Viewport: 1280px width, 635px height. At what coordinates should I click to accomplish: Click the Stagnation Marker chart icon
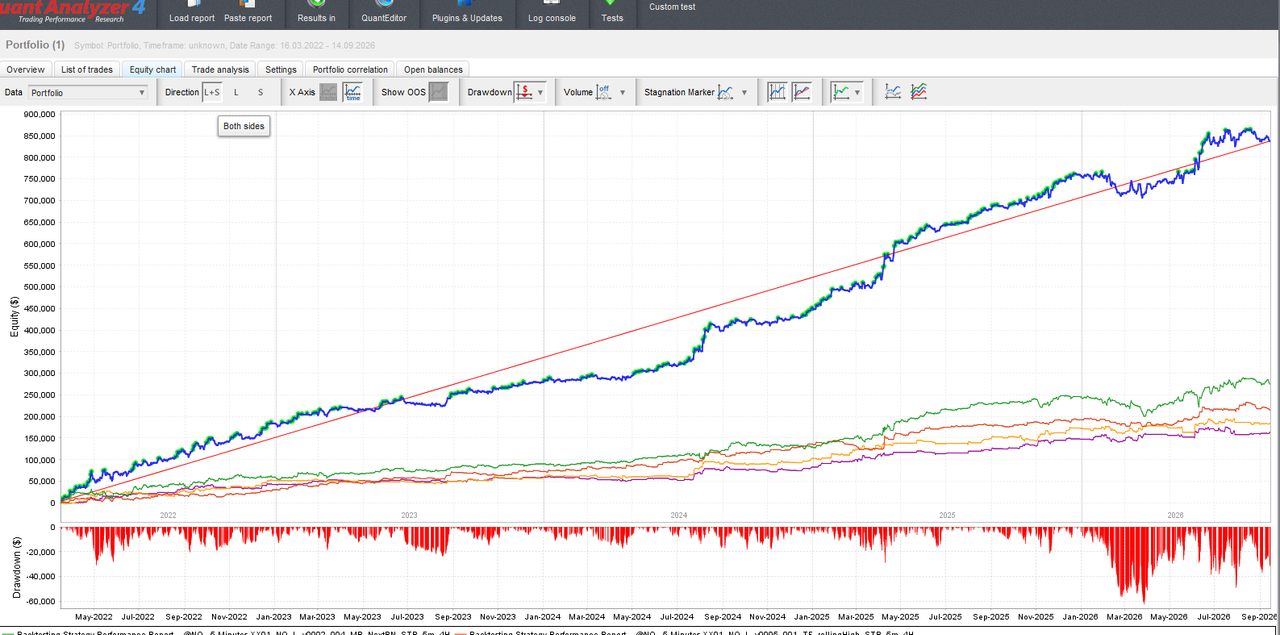click(726, 92)
